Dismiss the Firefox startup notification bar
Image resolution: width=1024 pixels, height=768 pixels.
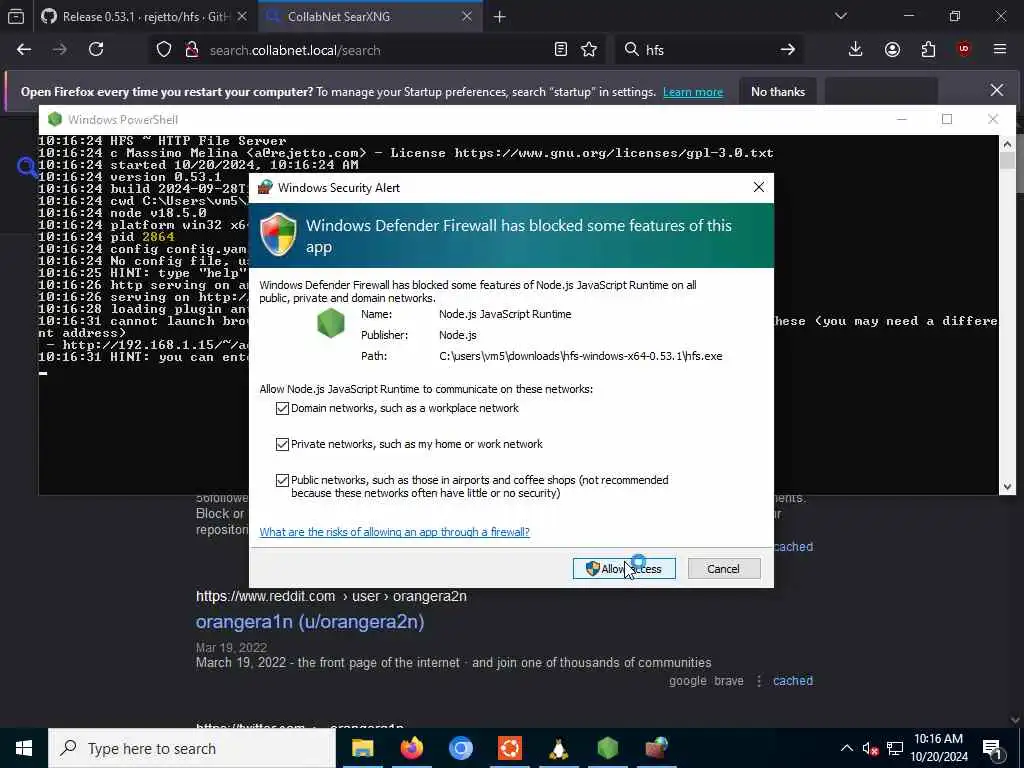(997, 90)
